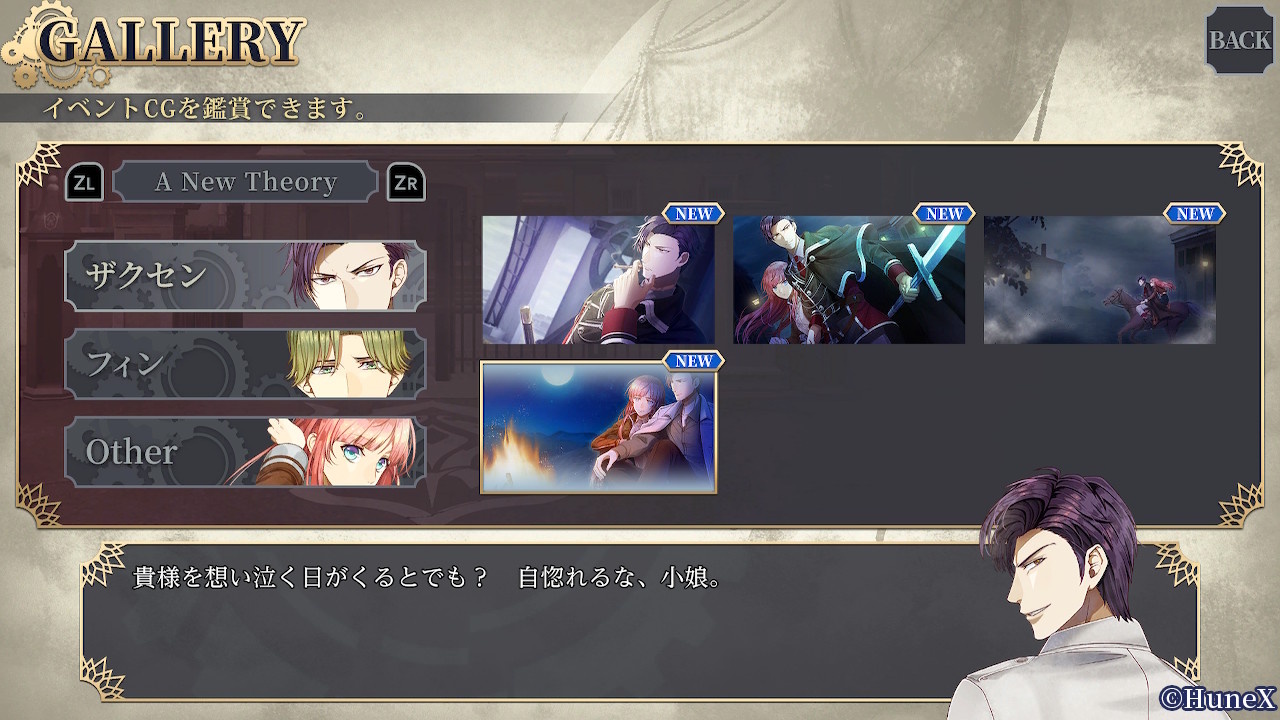This screenshot has height=720, width=1280.
Task: View the foggy night horseback rider CG
Action: [1100, 280]
